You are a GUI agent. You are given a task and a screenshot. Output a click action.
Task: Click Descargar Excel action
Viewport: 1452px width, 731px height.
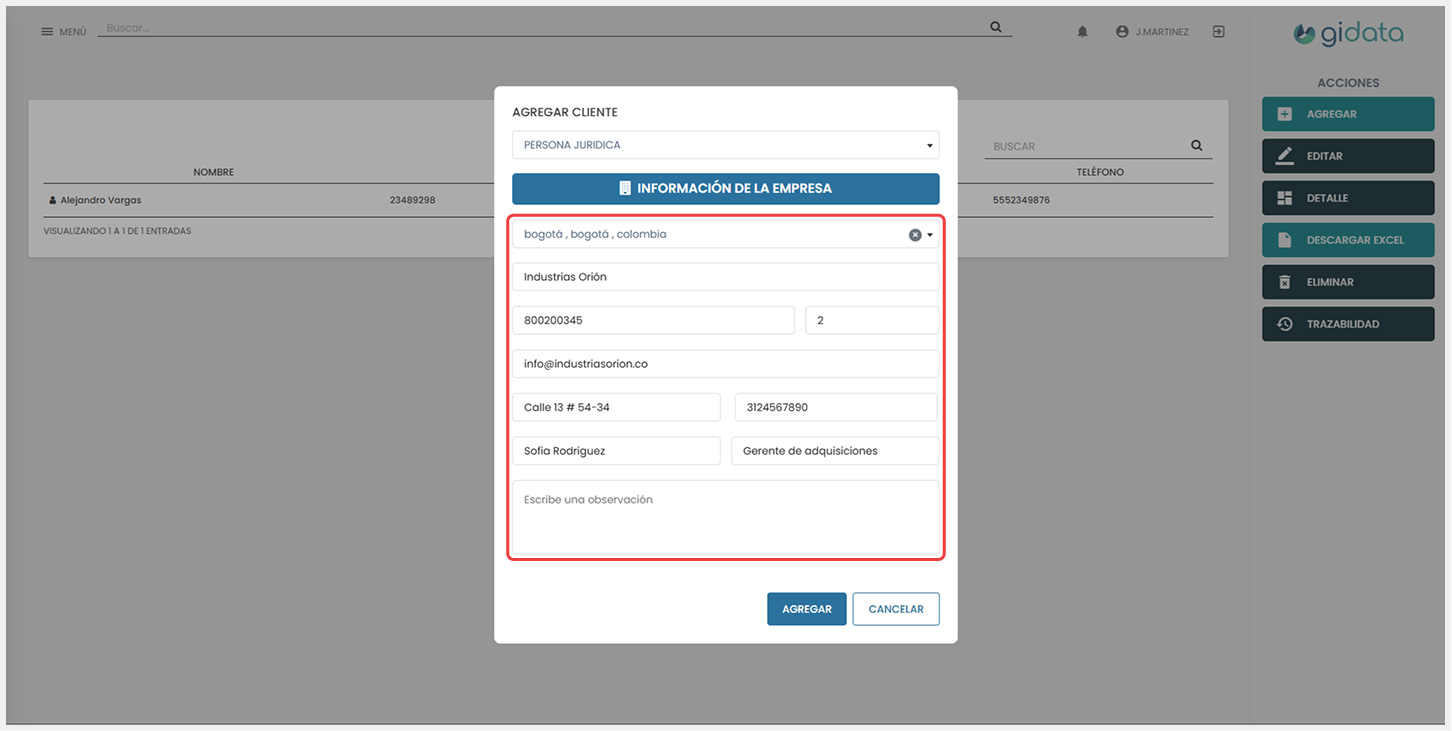(1347, 240)
